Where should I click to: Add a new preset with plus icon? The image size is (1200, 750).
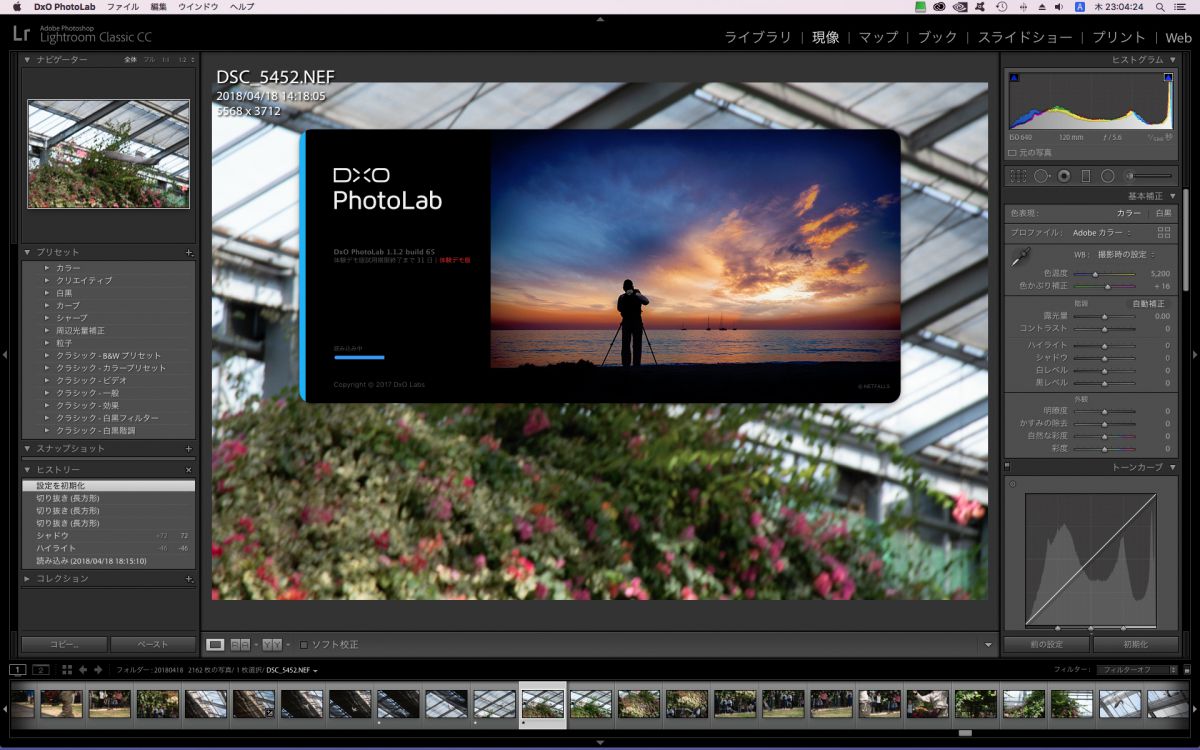pyautogui.click(x=188, y=252)
